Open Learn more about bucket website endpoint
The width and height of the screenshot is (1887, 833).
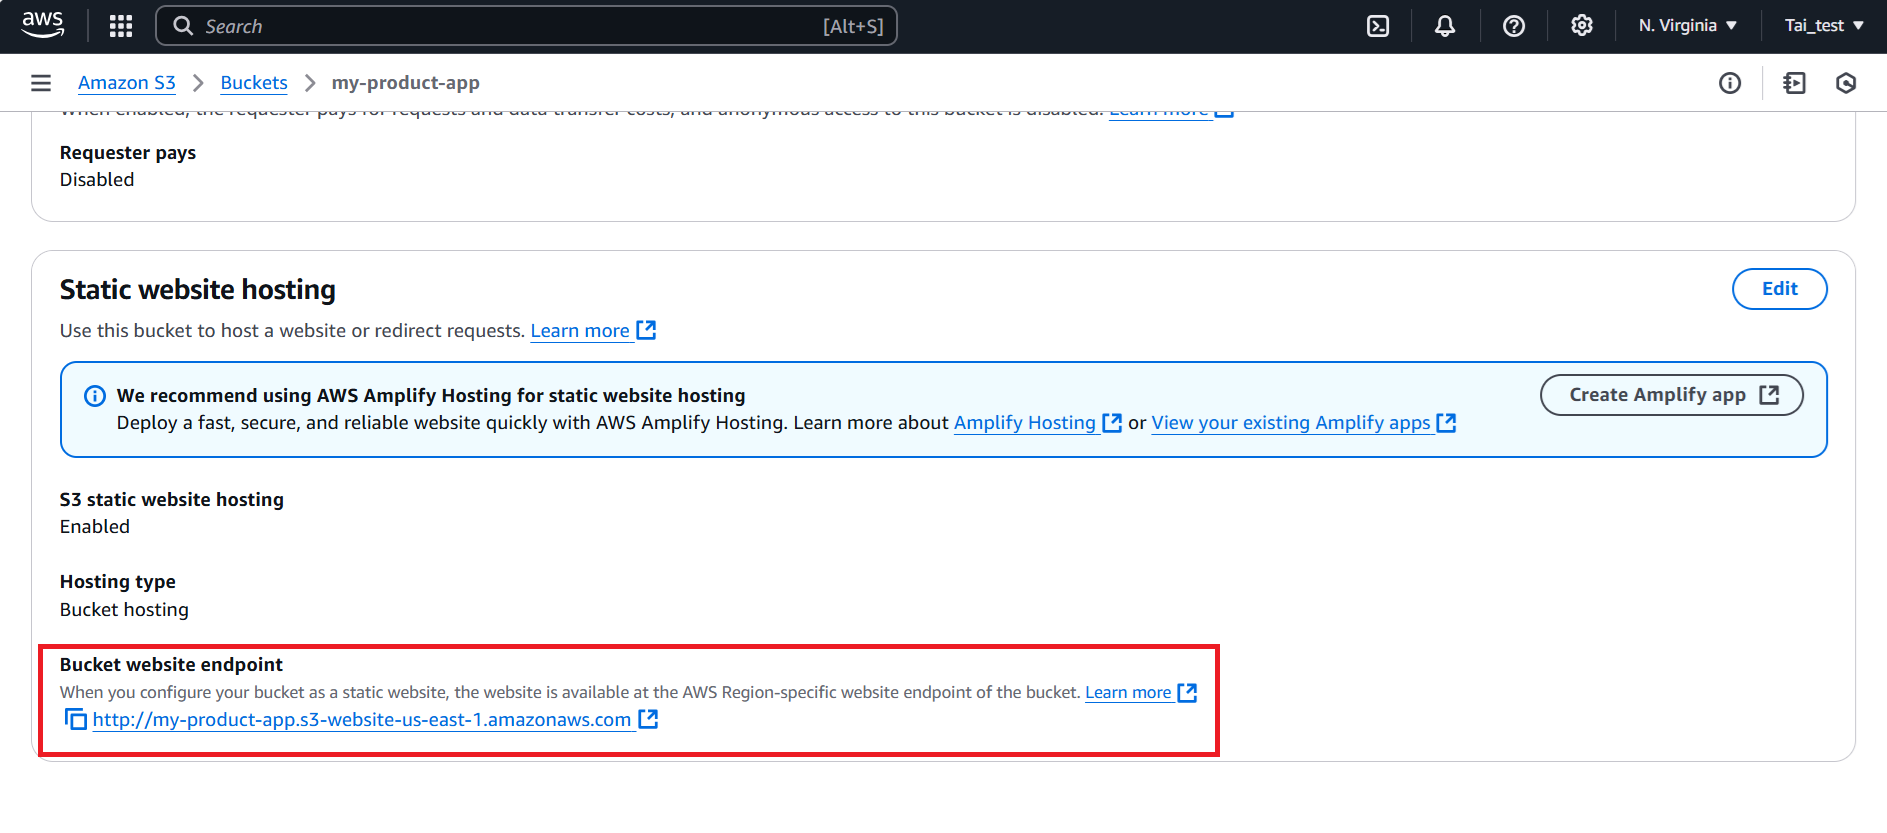point(1140,692)
